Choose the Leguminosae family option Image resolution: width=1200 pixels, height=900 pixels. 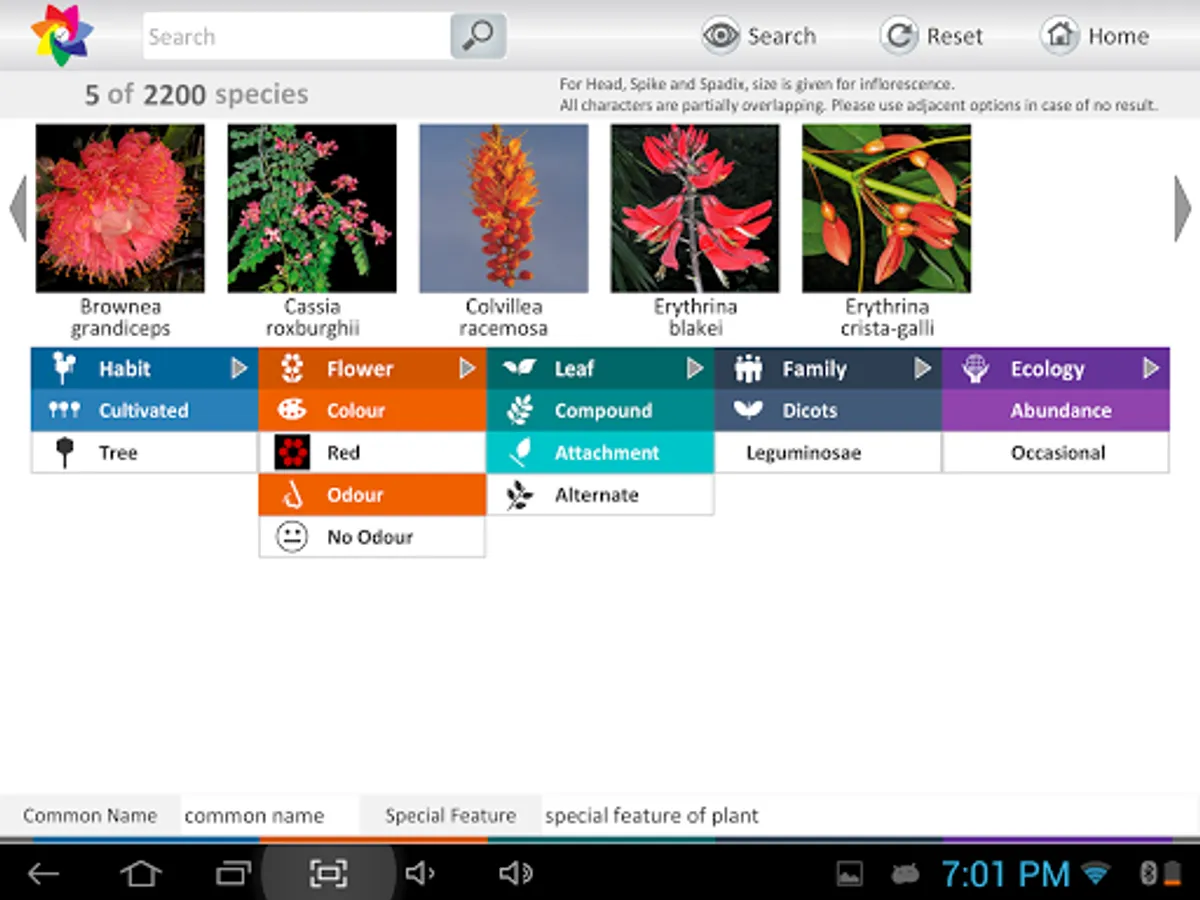point(828,453)
